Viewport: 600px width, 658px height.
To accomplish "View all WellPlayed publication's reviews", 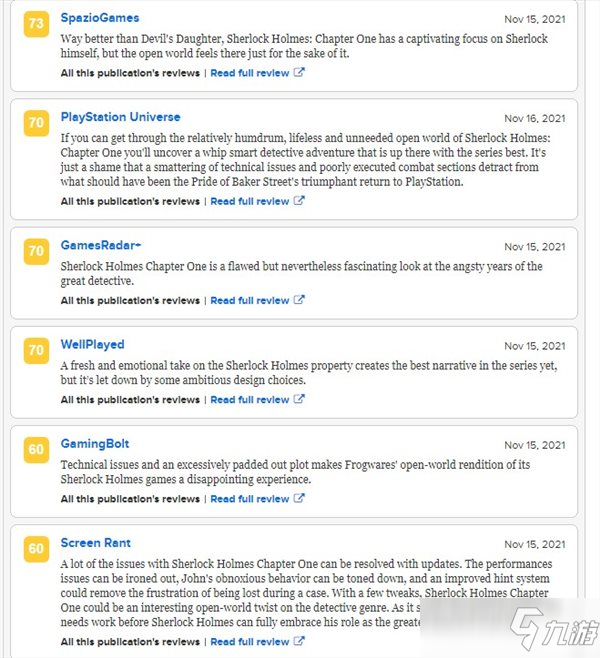I will 130,400.
